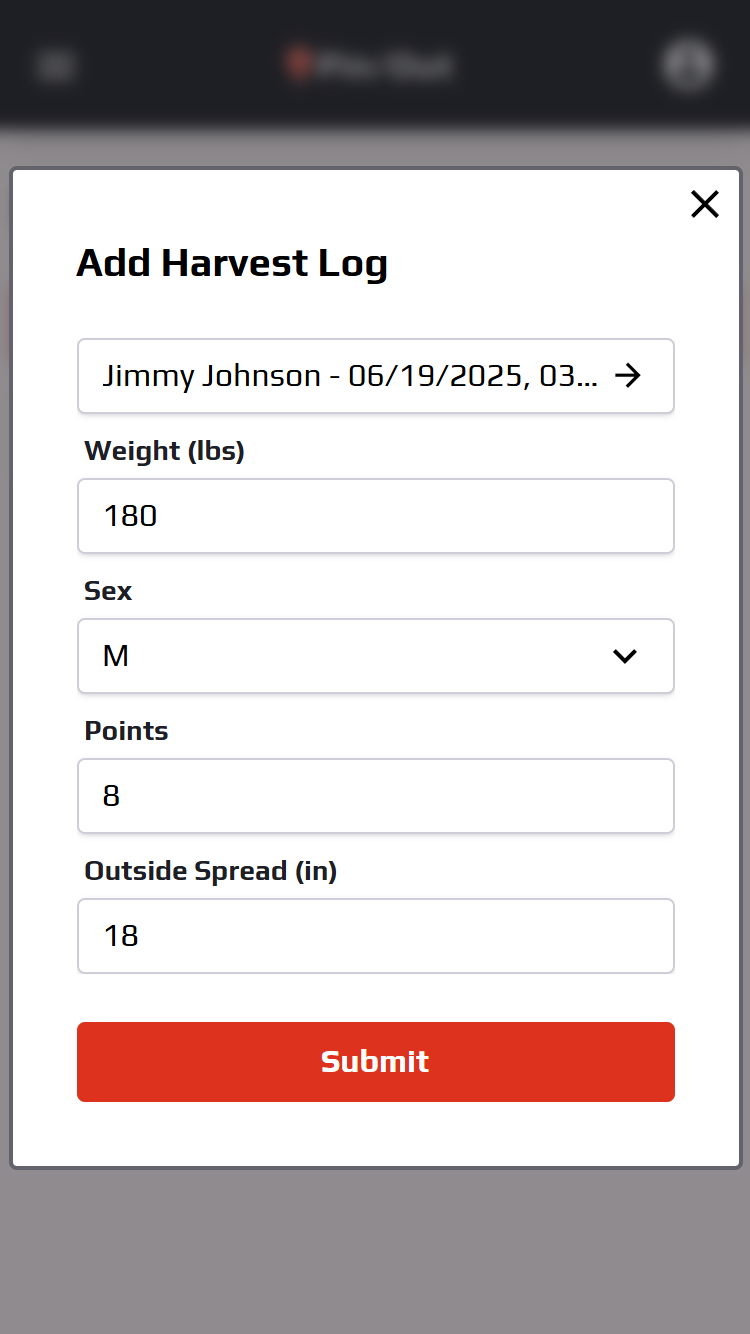Select the Sex field showing M
The width and height of the screenshot is (750, 1334).
[376, 656]
